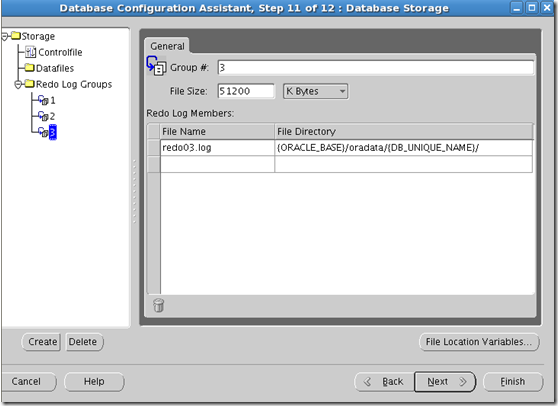
Task: Maximize the Database Configuration Assistant window
Action: tap(532, 8)
